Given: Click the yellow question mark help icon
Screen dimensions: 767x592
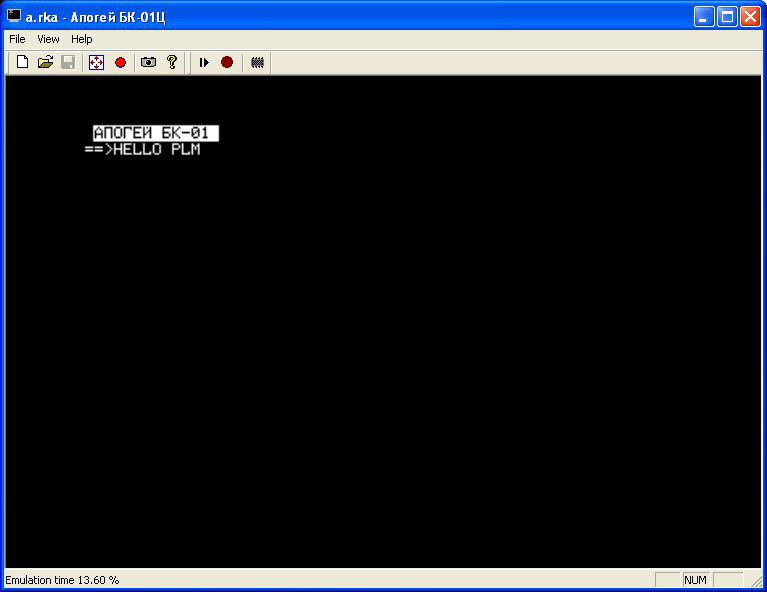Looking at the screenshot, I should [x=172, y=62].
